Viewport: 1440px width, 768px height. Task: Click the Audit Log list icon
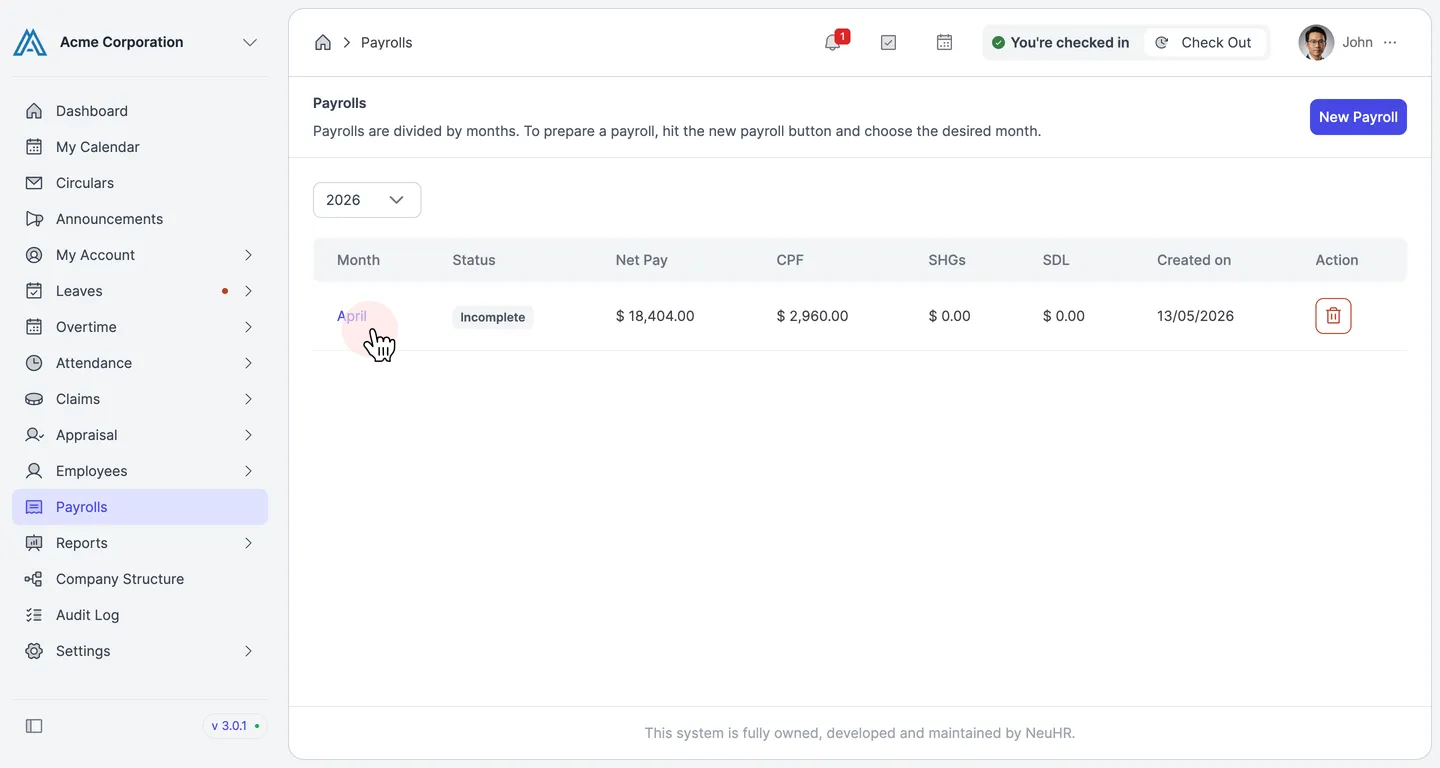pos(34,615)
